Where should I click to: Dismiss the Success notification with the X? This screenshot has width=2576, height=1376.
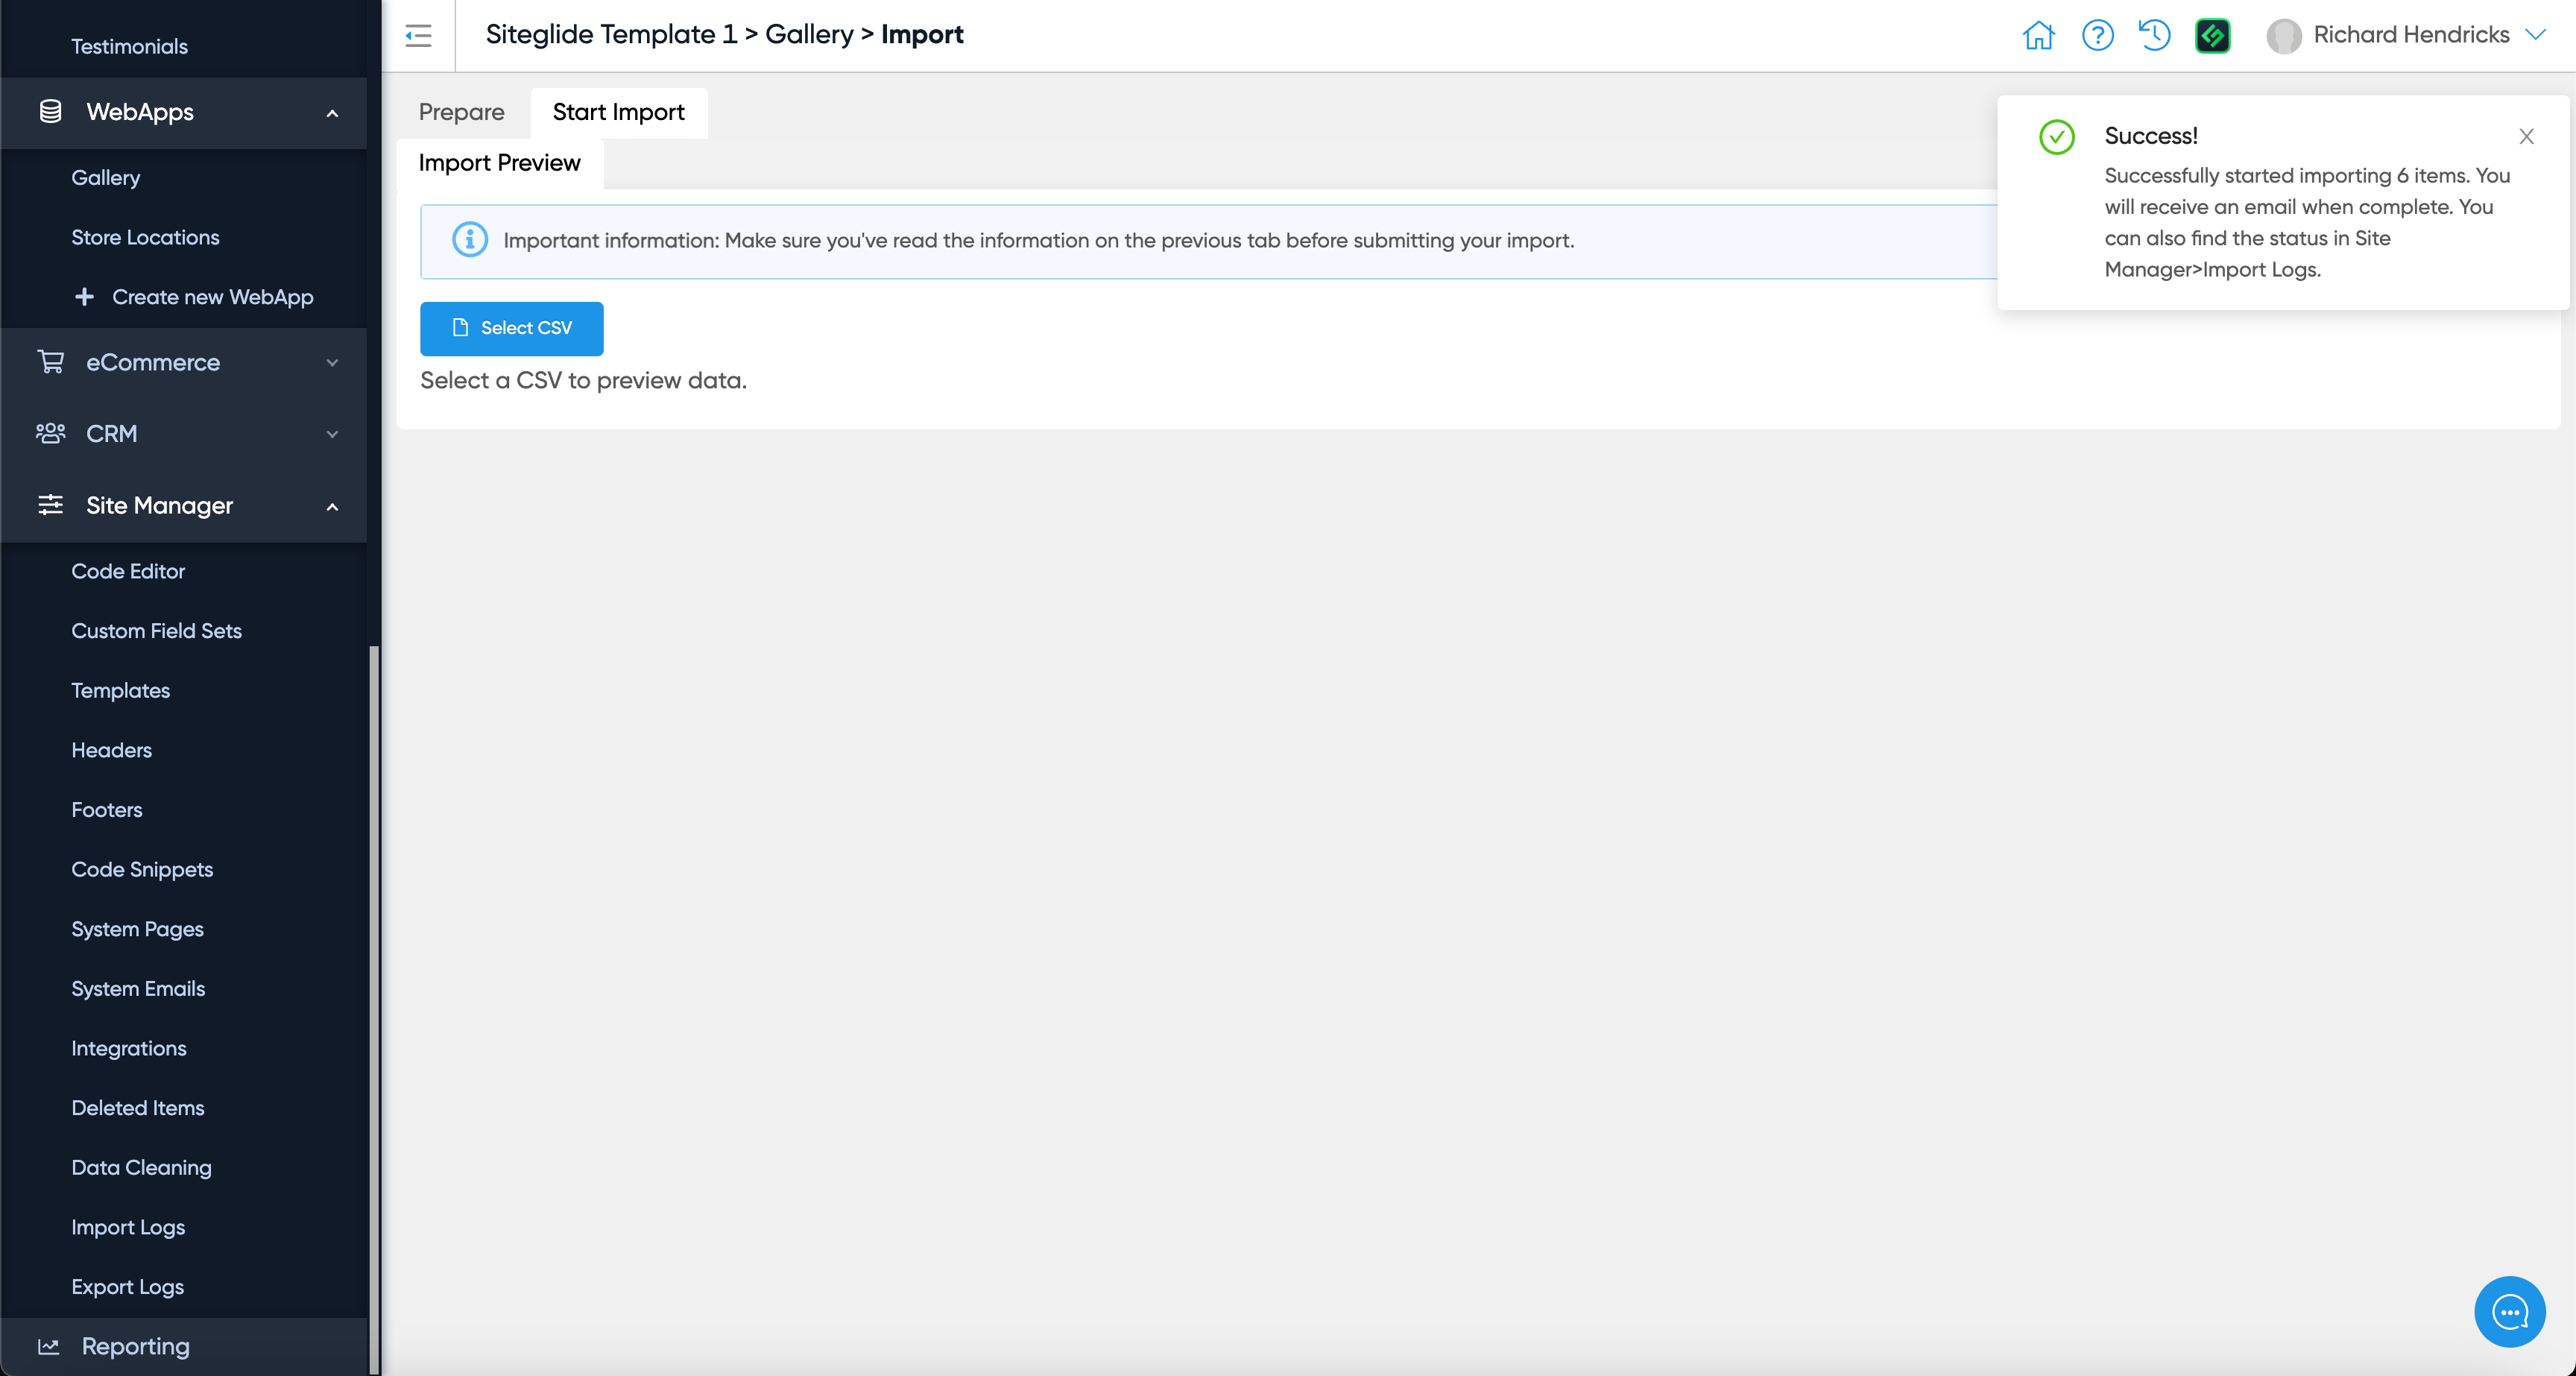pos(2526,137)
